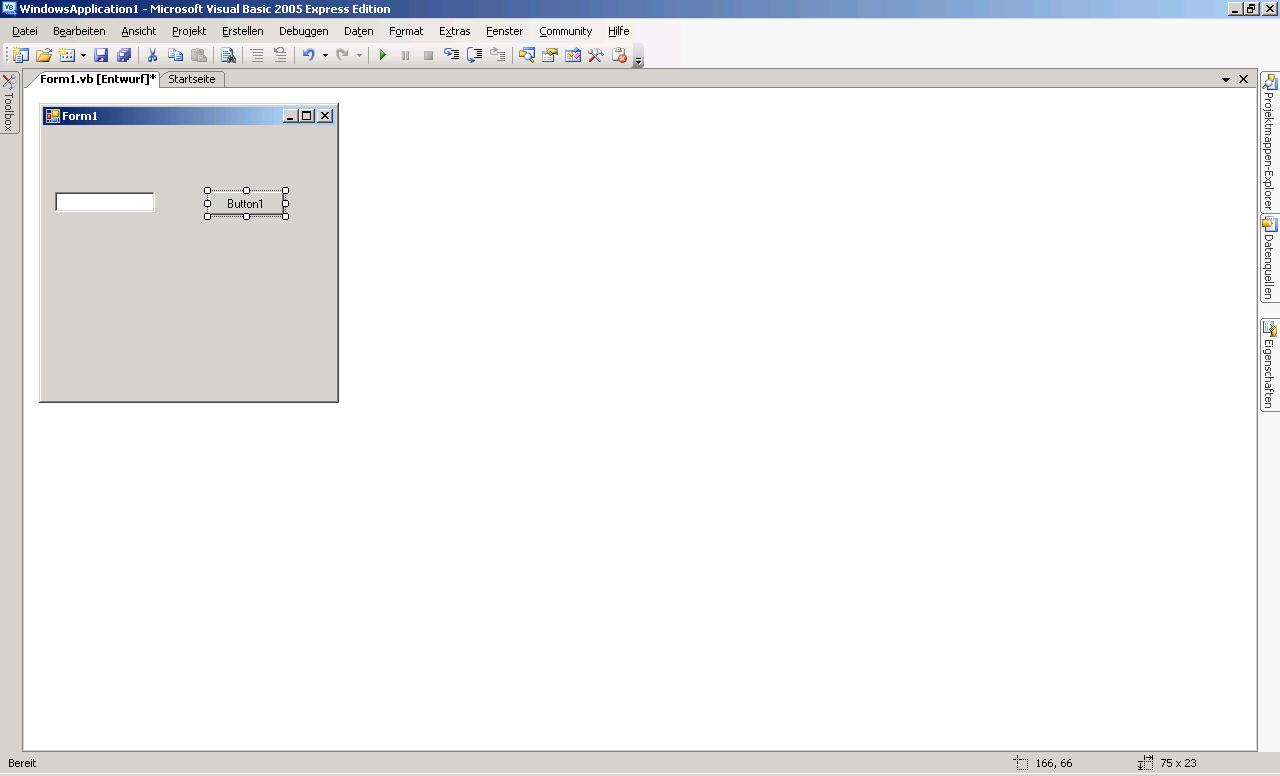Click the Copy toolbar icon
This screenshot has width=1280, height=776.
pos(175,56)
